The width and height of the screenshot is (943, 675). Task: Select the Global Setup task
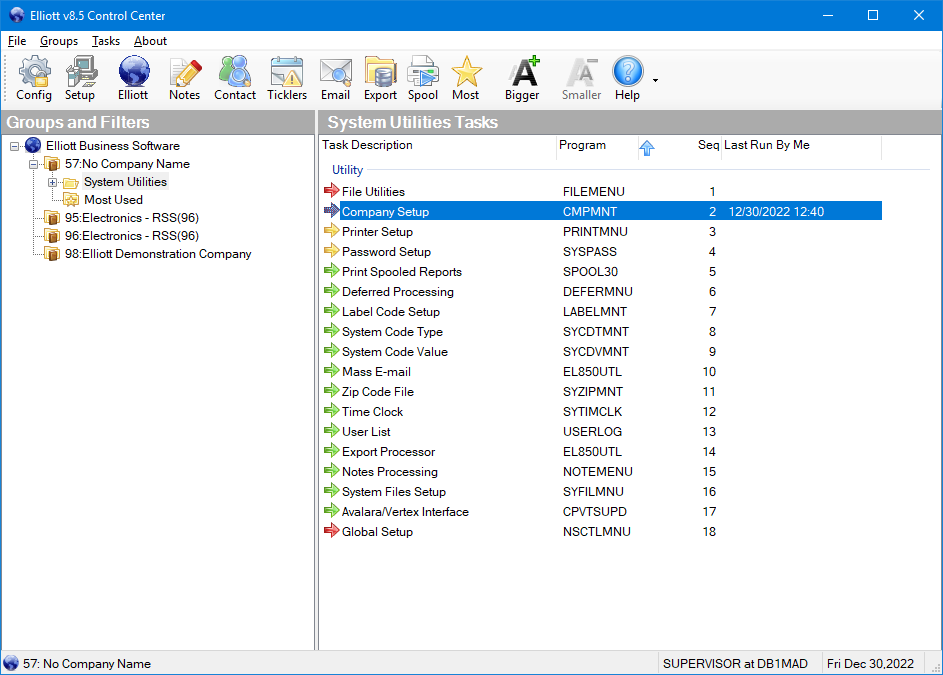click(377, 532)
